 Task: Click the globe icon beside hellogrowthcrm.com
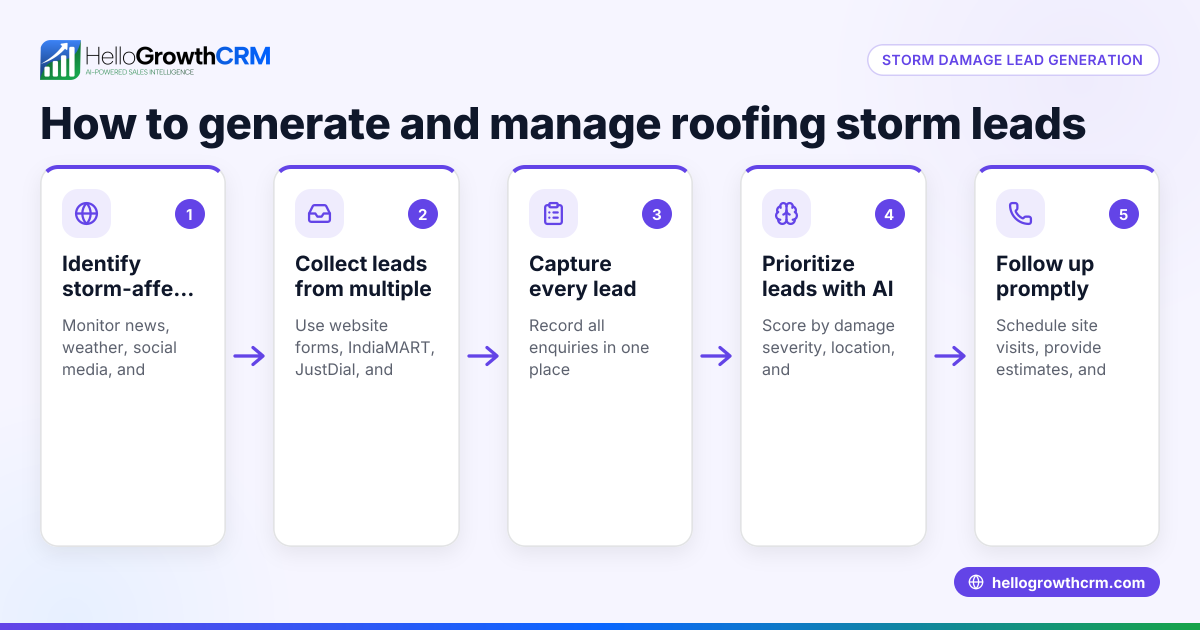[x=976, y=583]
